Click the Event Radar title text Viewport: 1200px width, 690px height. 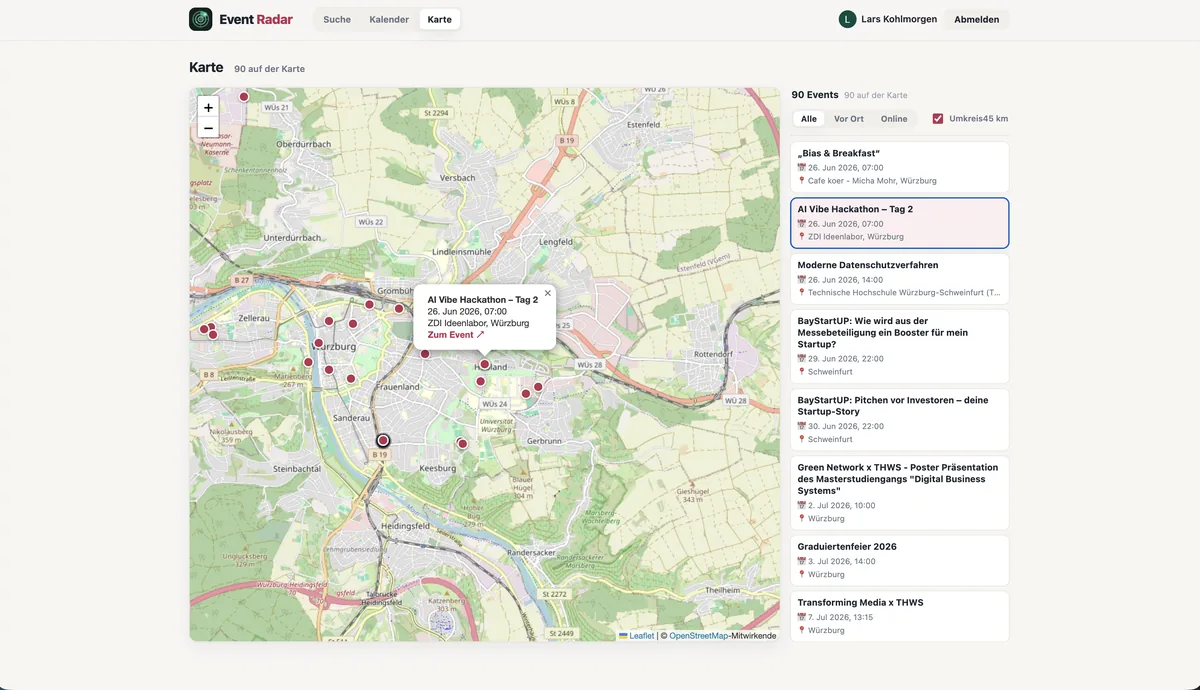coord(256,19)
